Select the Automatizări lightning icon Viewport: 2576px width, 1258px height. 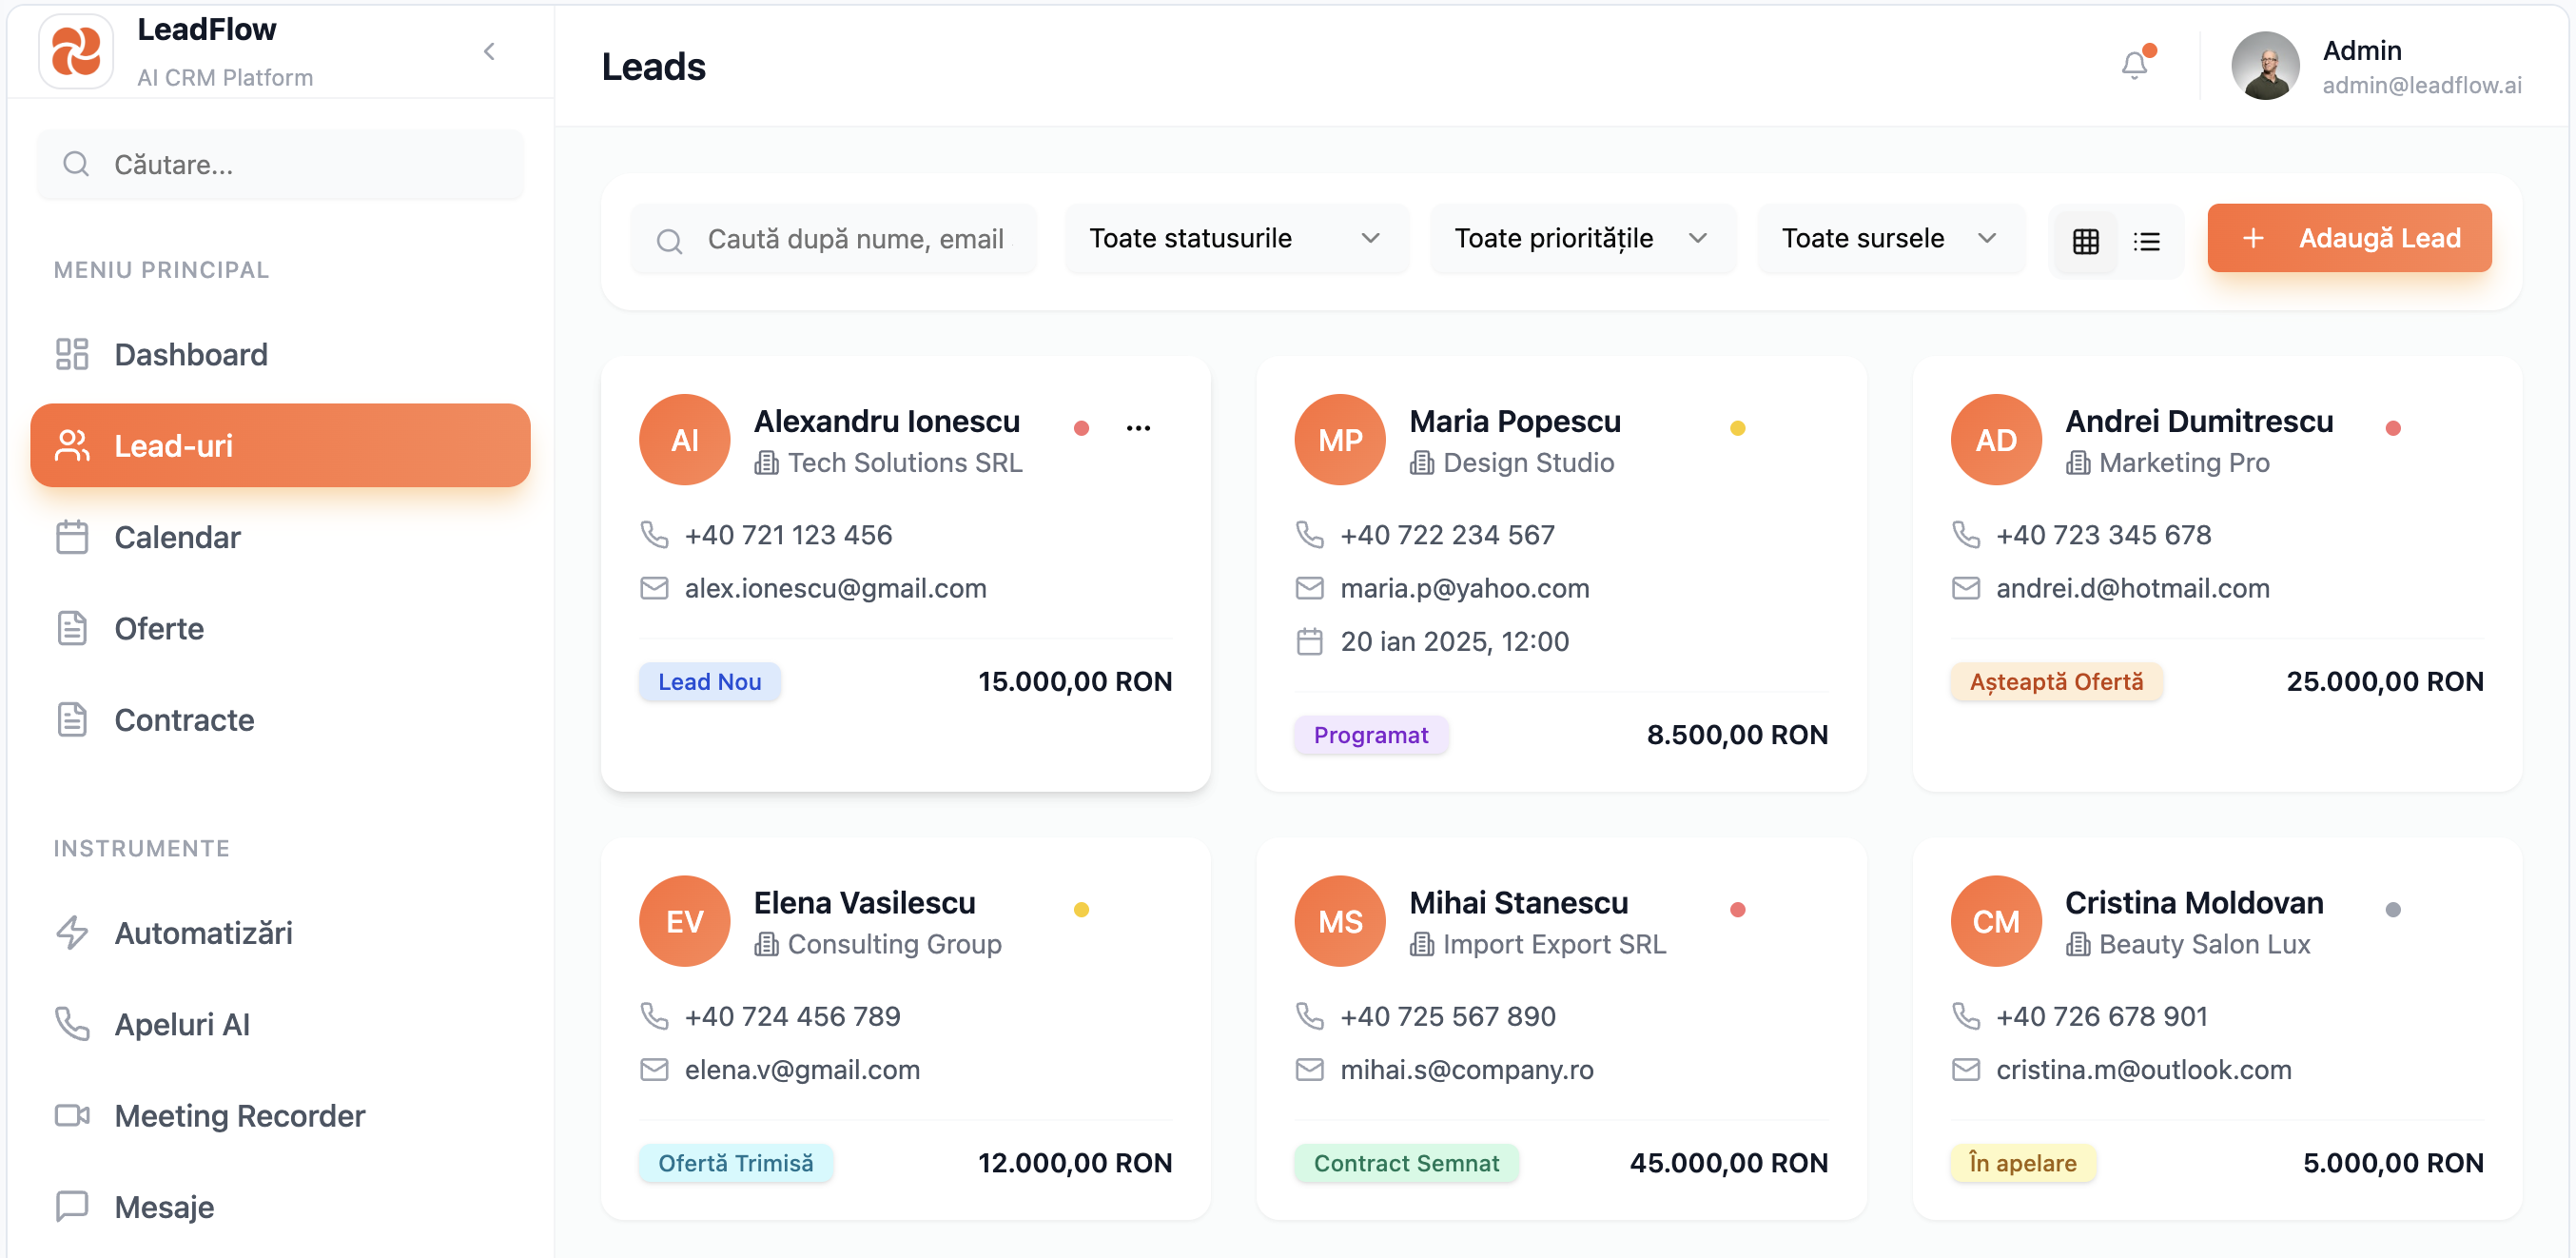click(x=71, y=933)
